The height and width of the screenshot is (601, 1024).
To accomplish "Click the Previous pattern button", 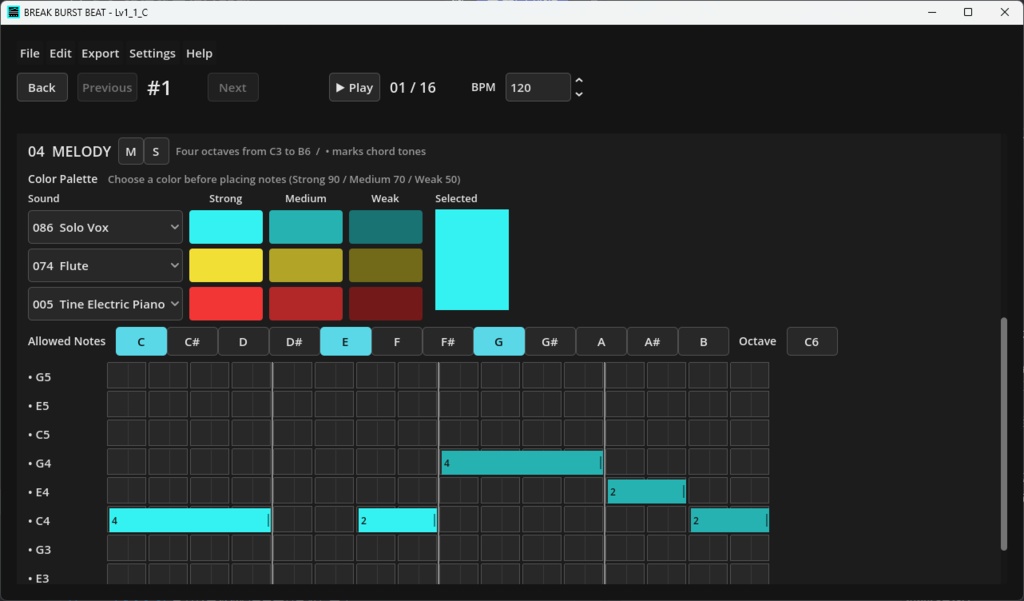I will (x=107, y=88).
